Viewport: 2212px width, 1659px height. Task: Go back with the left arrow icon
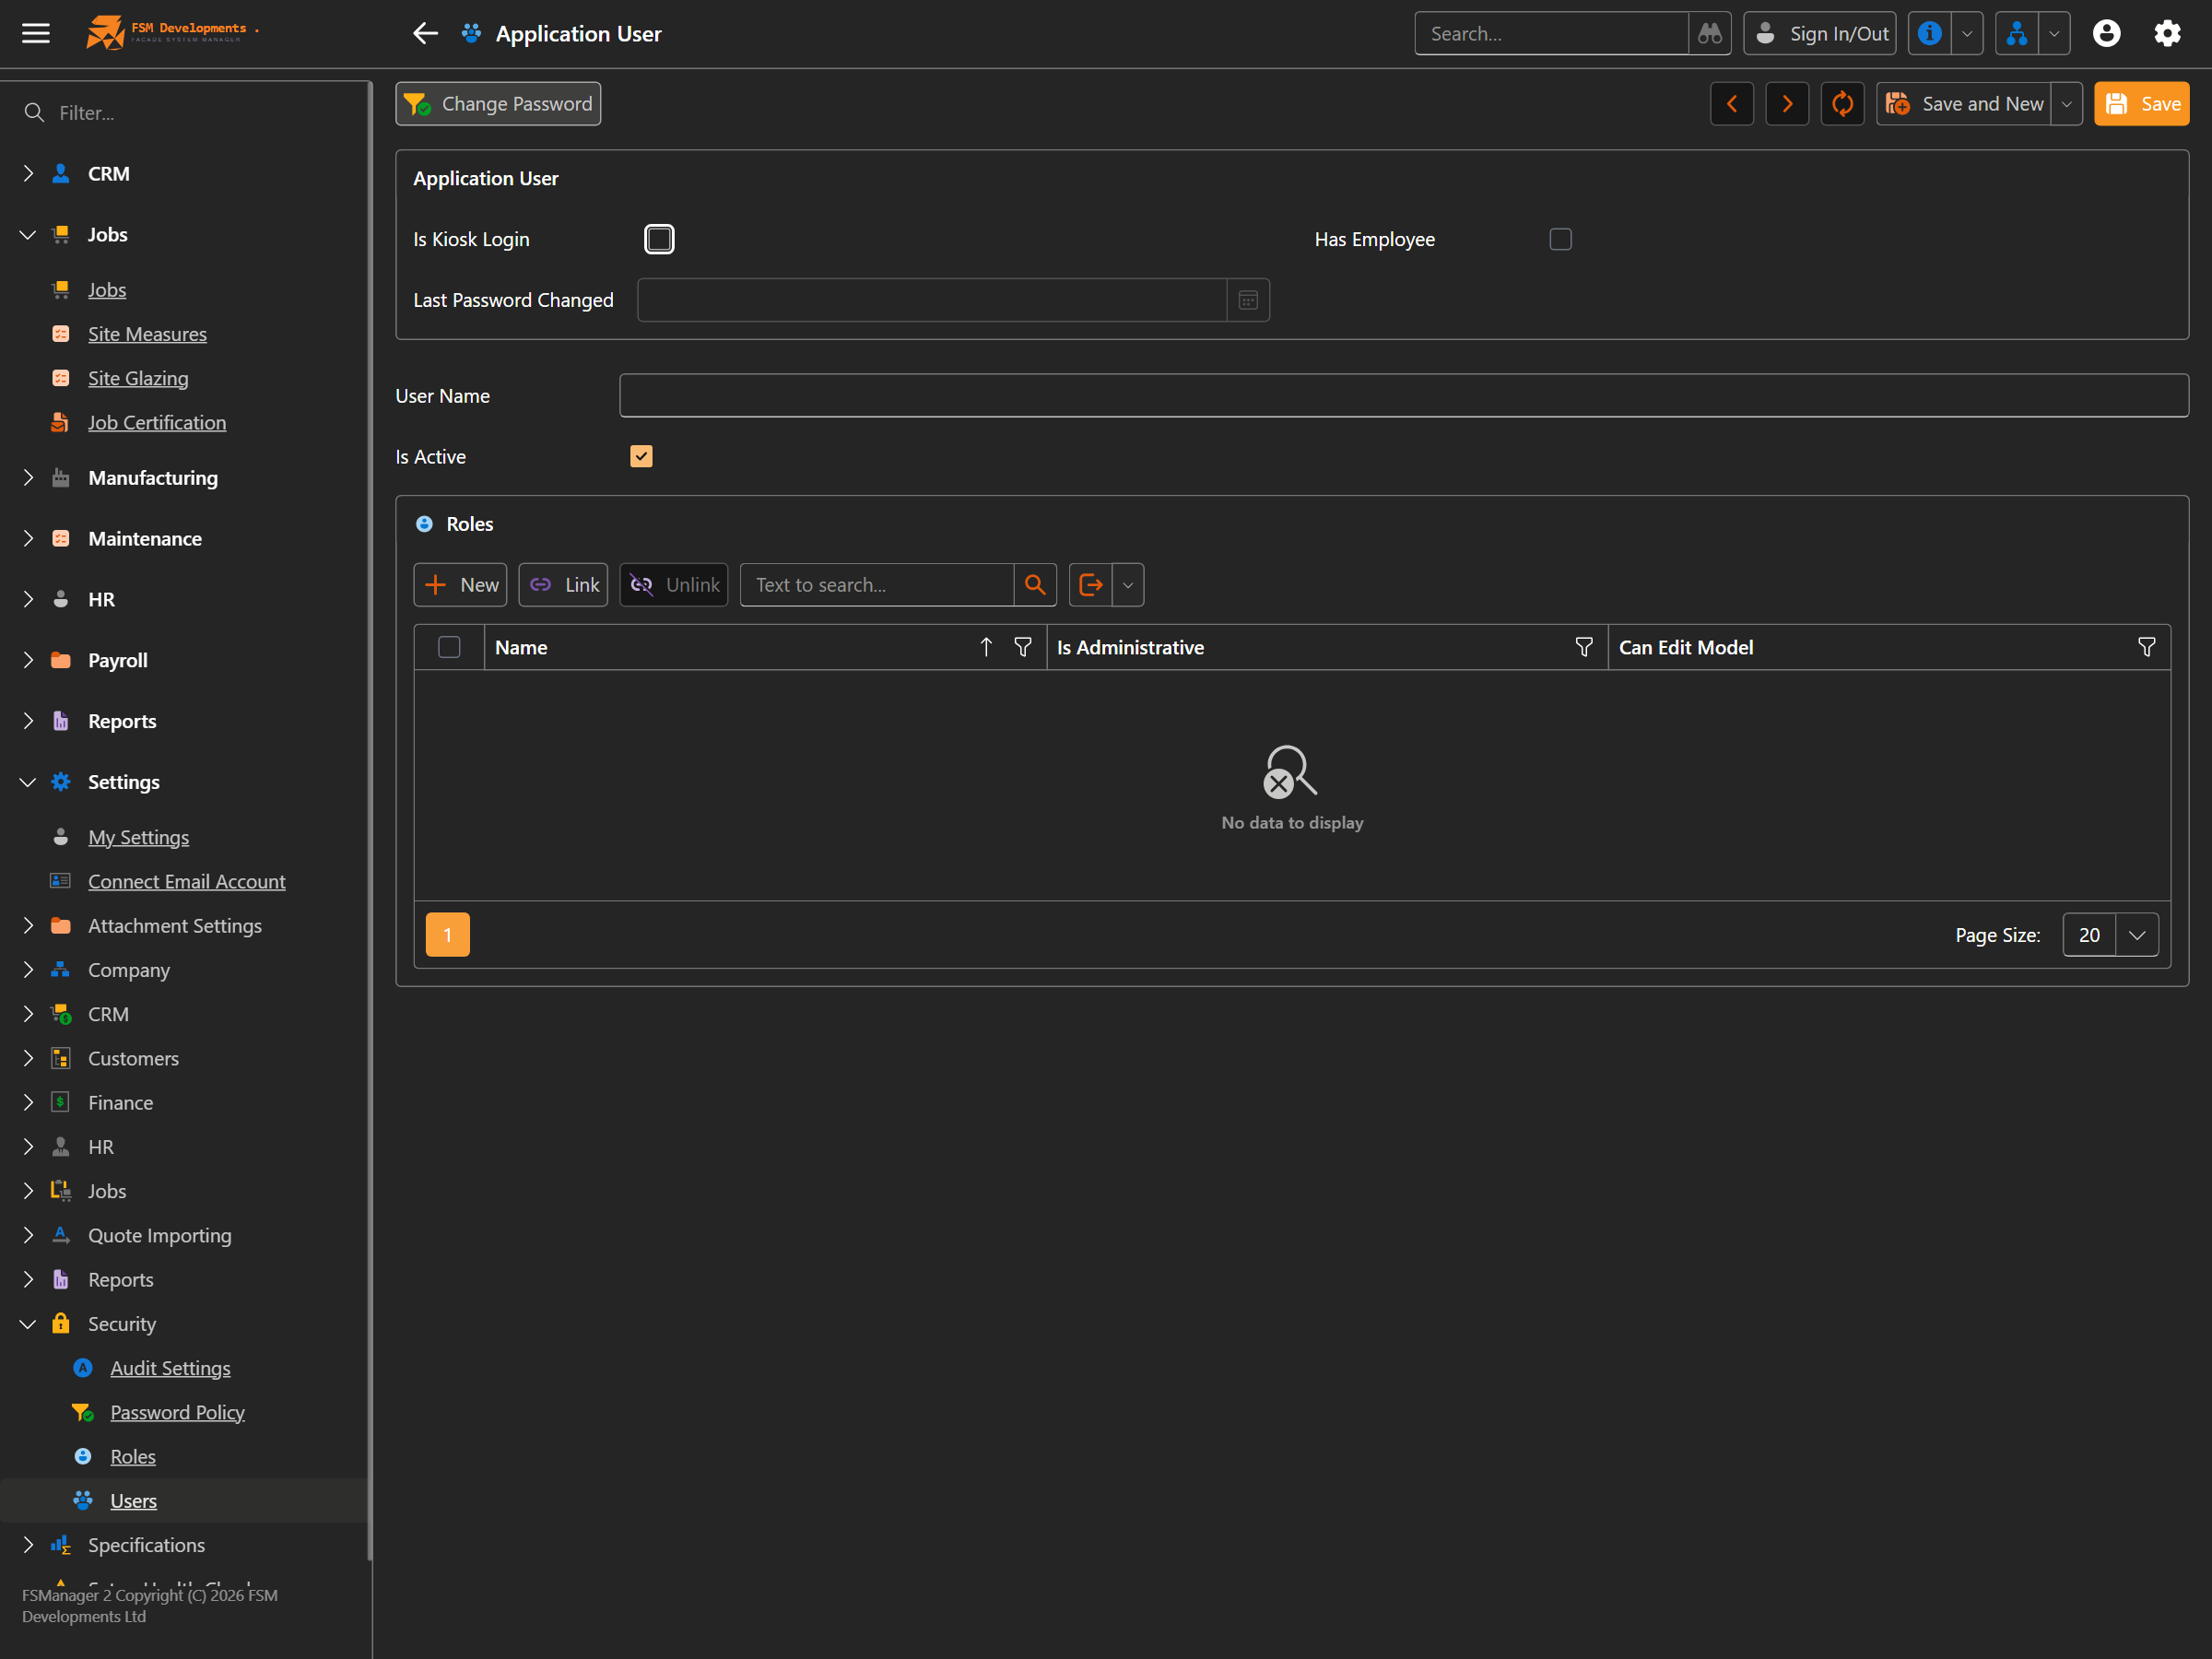pos(425,33)
